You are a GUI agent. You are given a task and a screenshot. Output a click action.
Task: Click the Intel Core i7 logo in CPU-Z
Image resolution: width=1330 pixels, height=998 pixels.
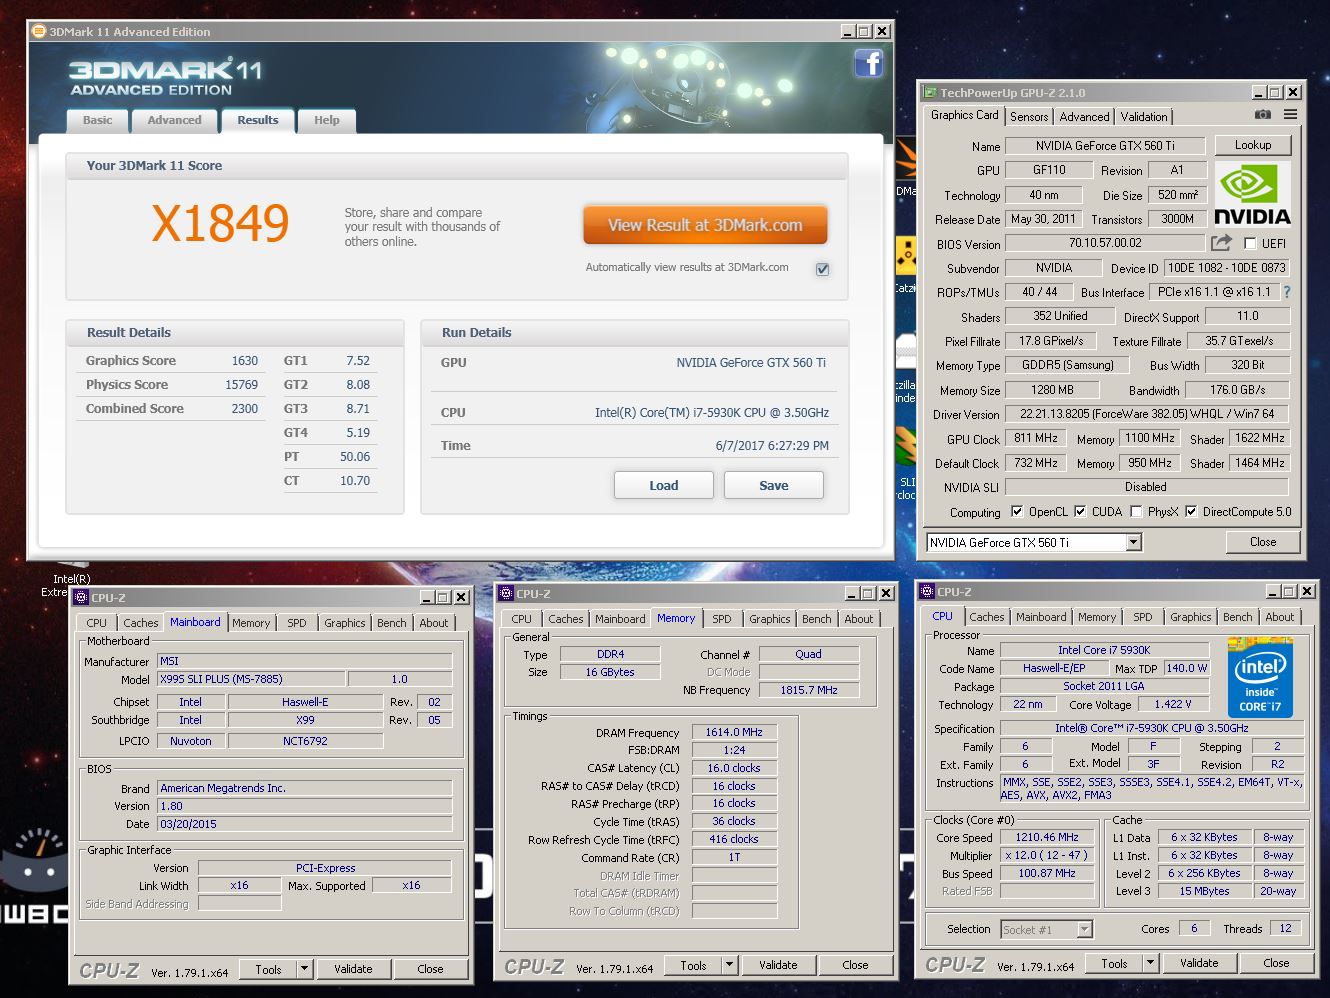(x=1260, y=678)
